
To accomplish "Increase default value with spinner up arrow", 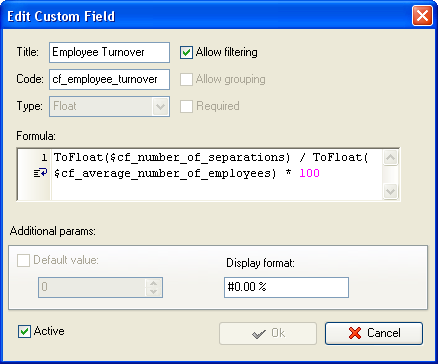I will click(x=153, y=283).
